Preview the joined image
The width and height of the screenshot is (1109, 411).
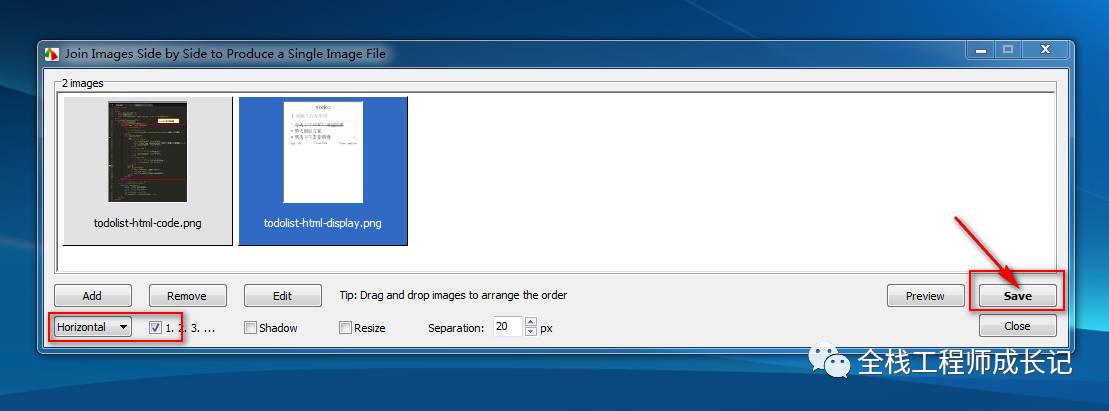(x=925, y=296)
